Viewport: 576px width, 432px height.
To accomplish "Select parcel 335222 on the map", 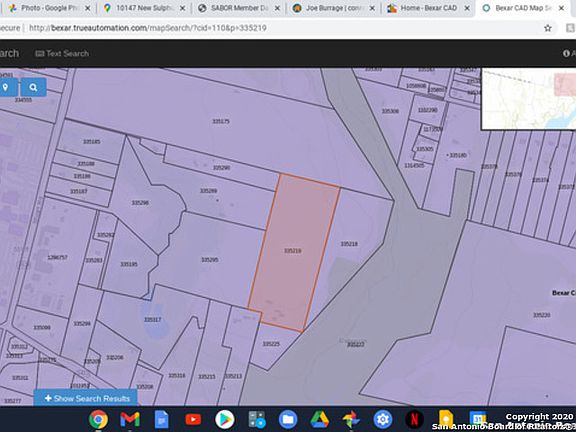I will point(356,345).
